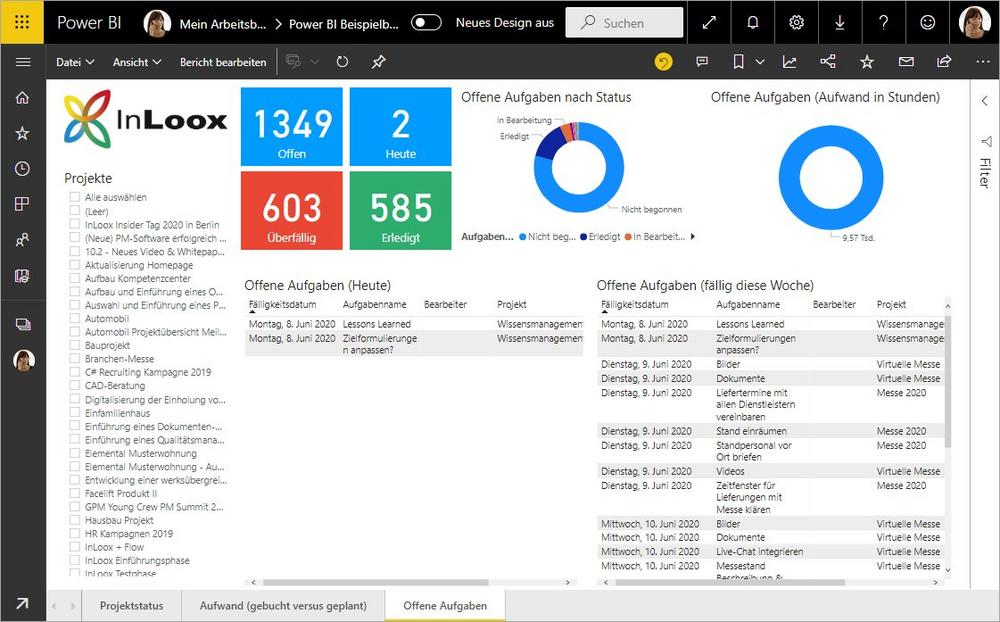The width and height of the screenshot is (1000, 622).
Task: Open settings gear icon
Action: (x=797, y=23)
